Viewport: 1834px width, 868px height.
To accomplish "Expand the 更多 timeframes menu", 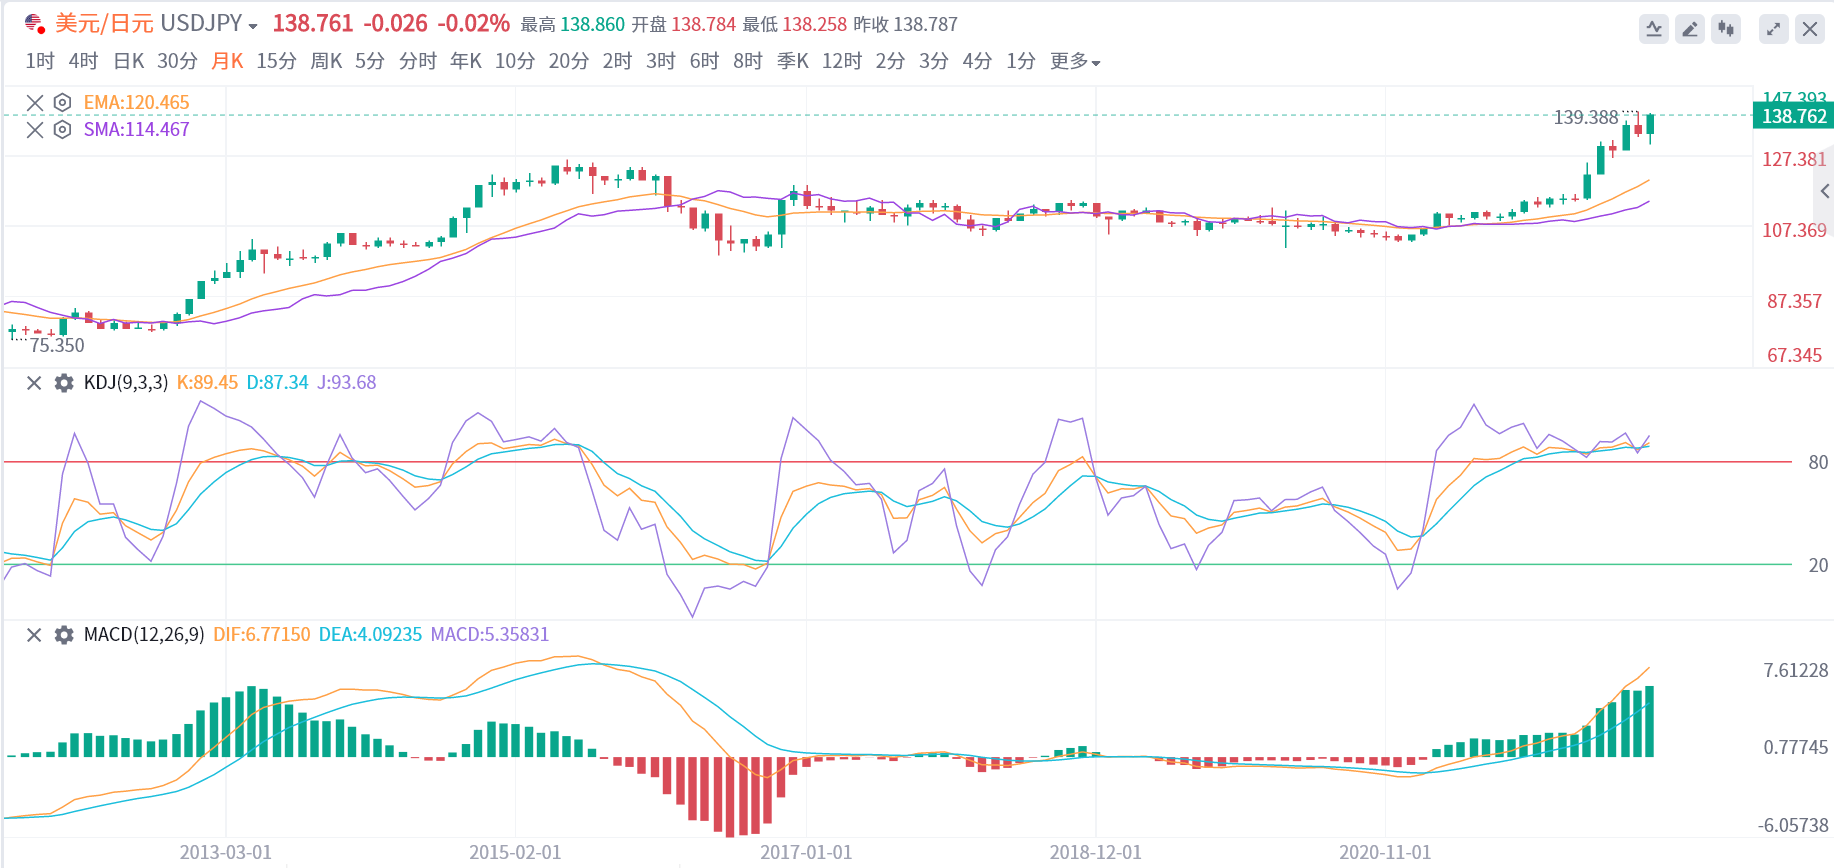I will (x=1075, y=62).
